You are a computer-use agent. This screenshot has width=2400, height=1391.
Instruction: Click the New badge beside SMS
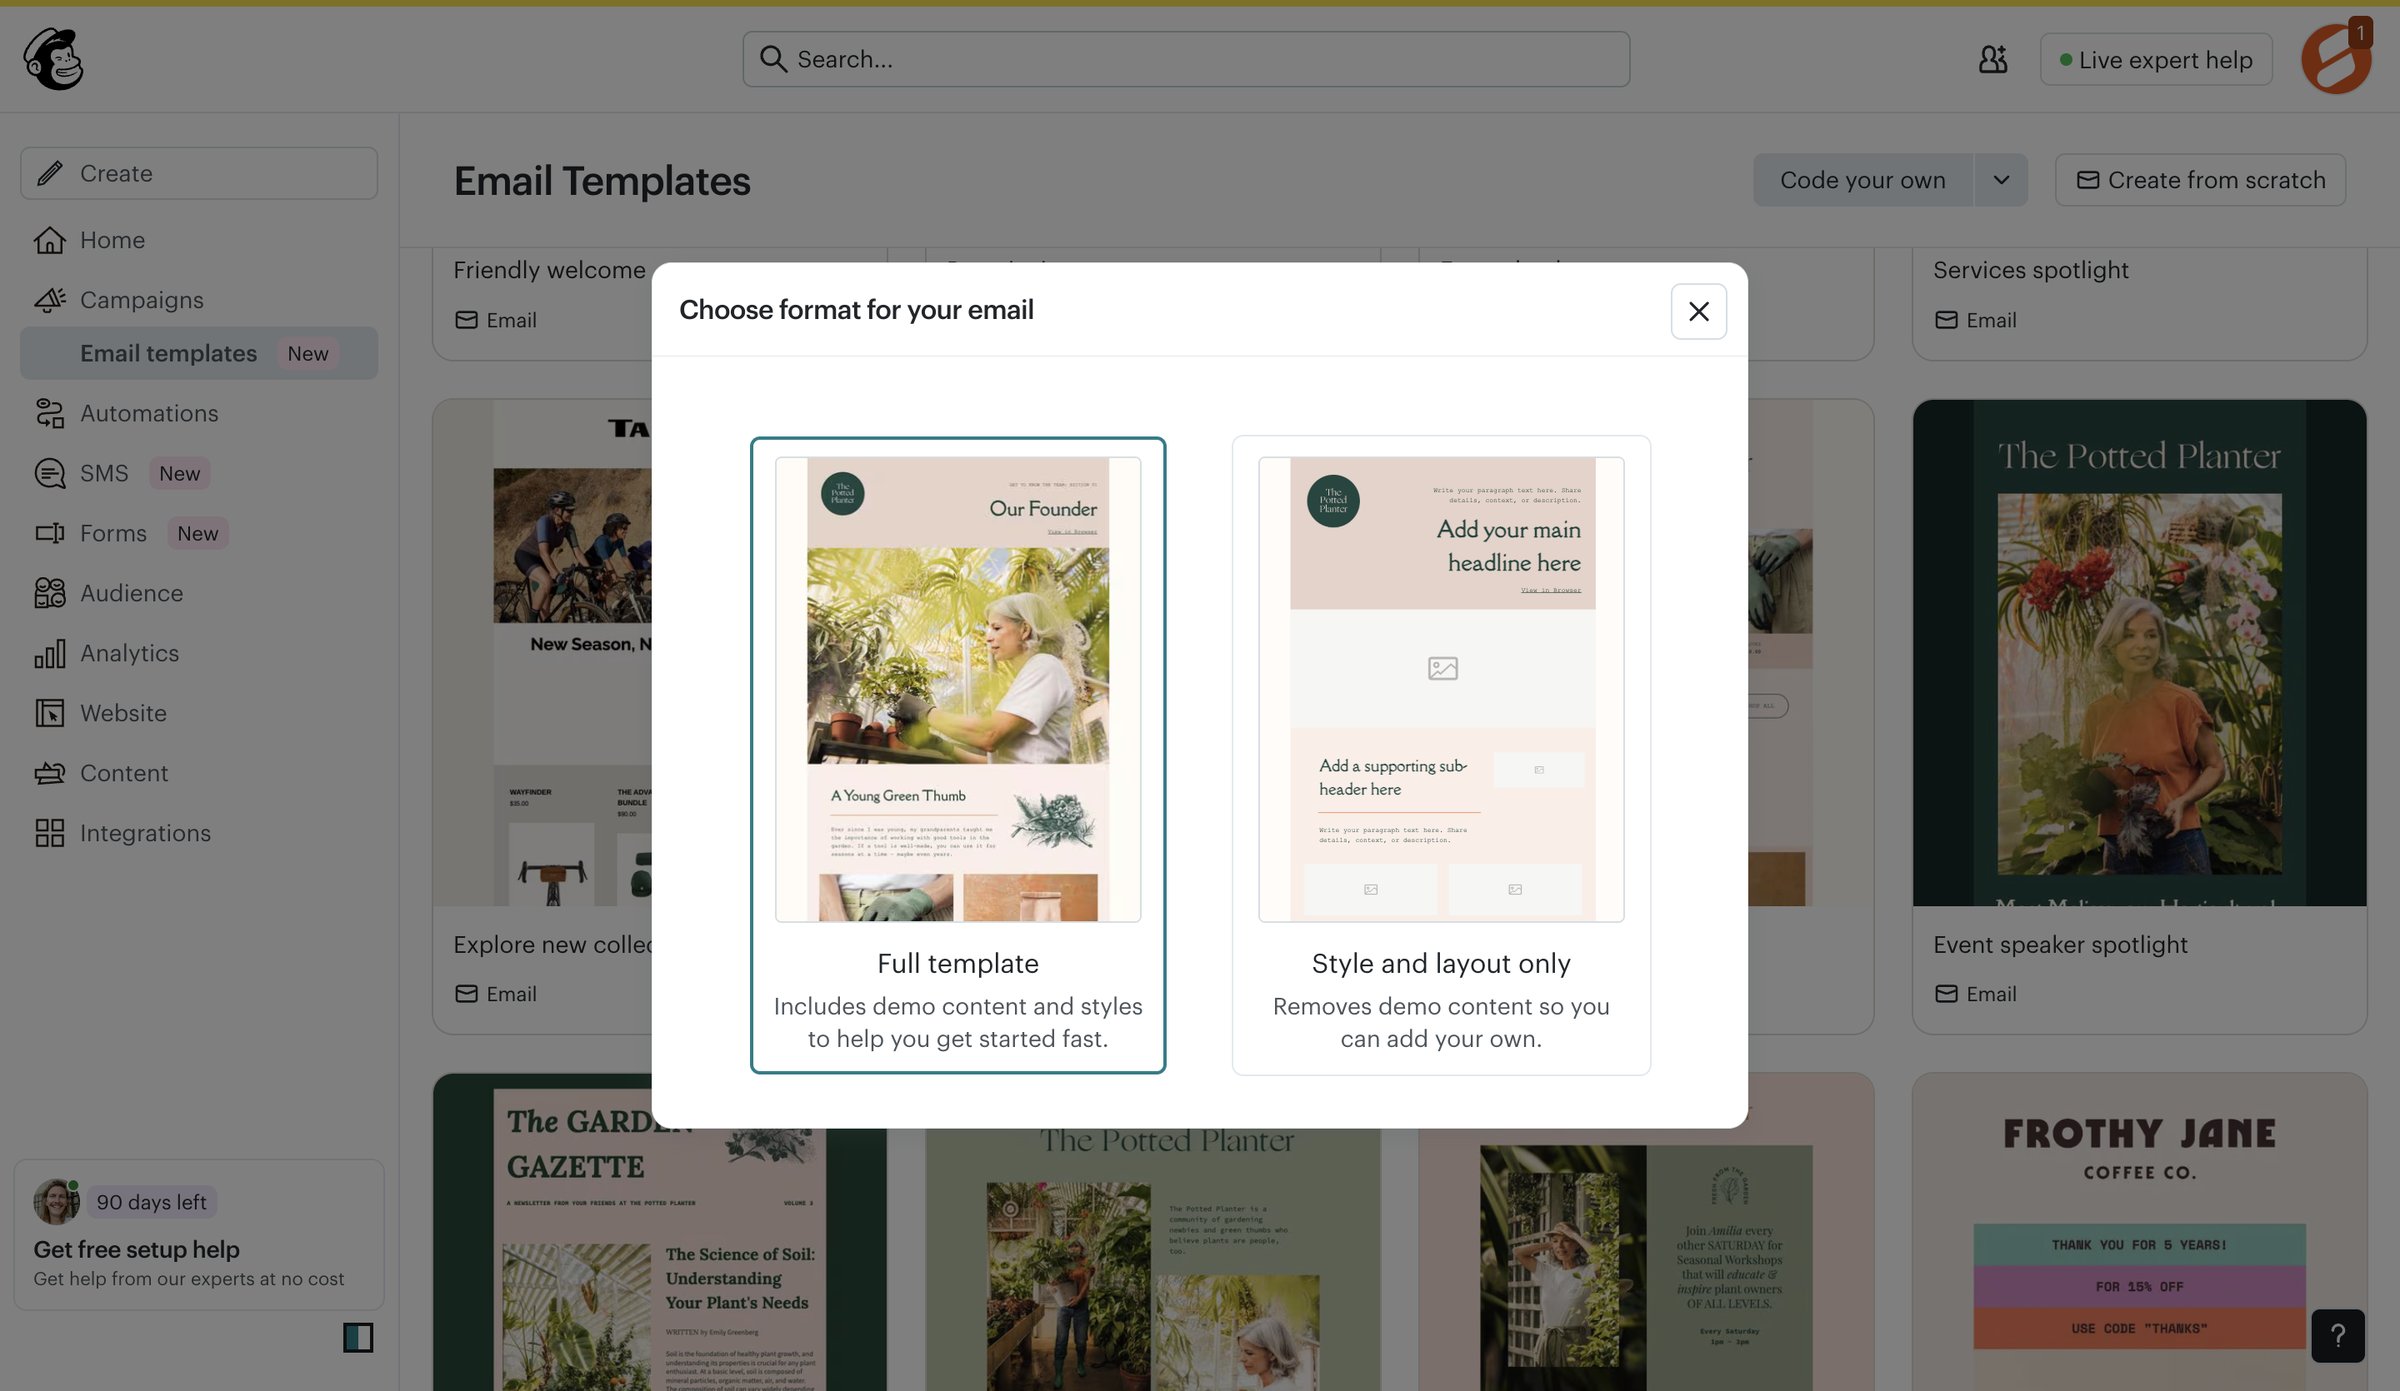[179, 473]
